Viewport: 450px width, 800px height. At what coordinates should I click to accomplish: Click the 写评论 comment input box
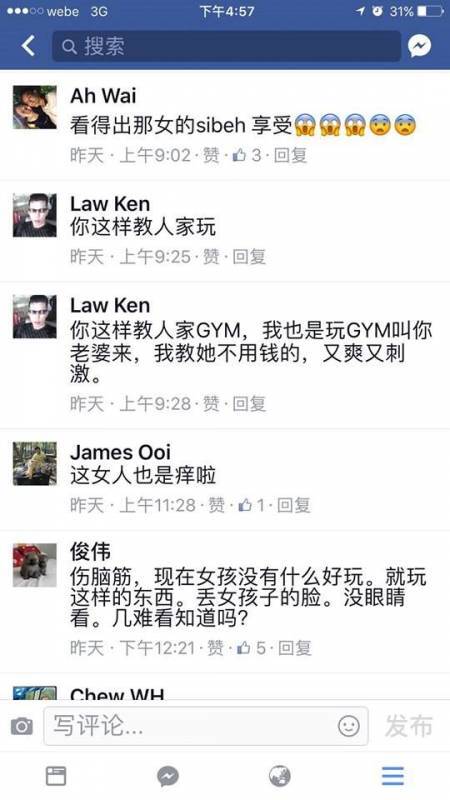pyautogui.click(x=206, y=726)
